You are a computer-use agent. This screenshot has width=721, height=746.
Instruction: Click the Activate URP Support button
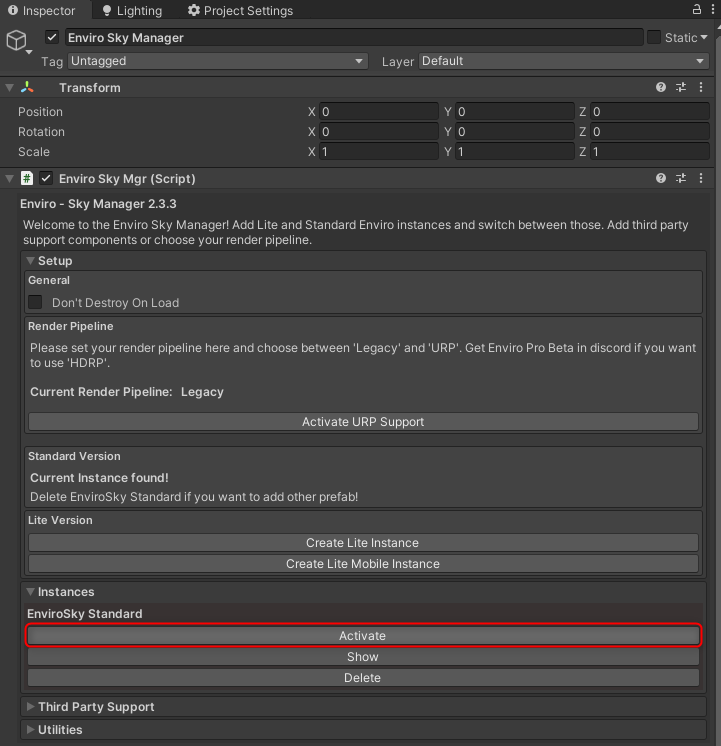[363, 422]
